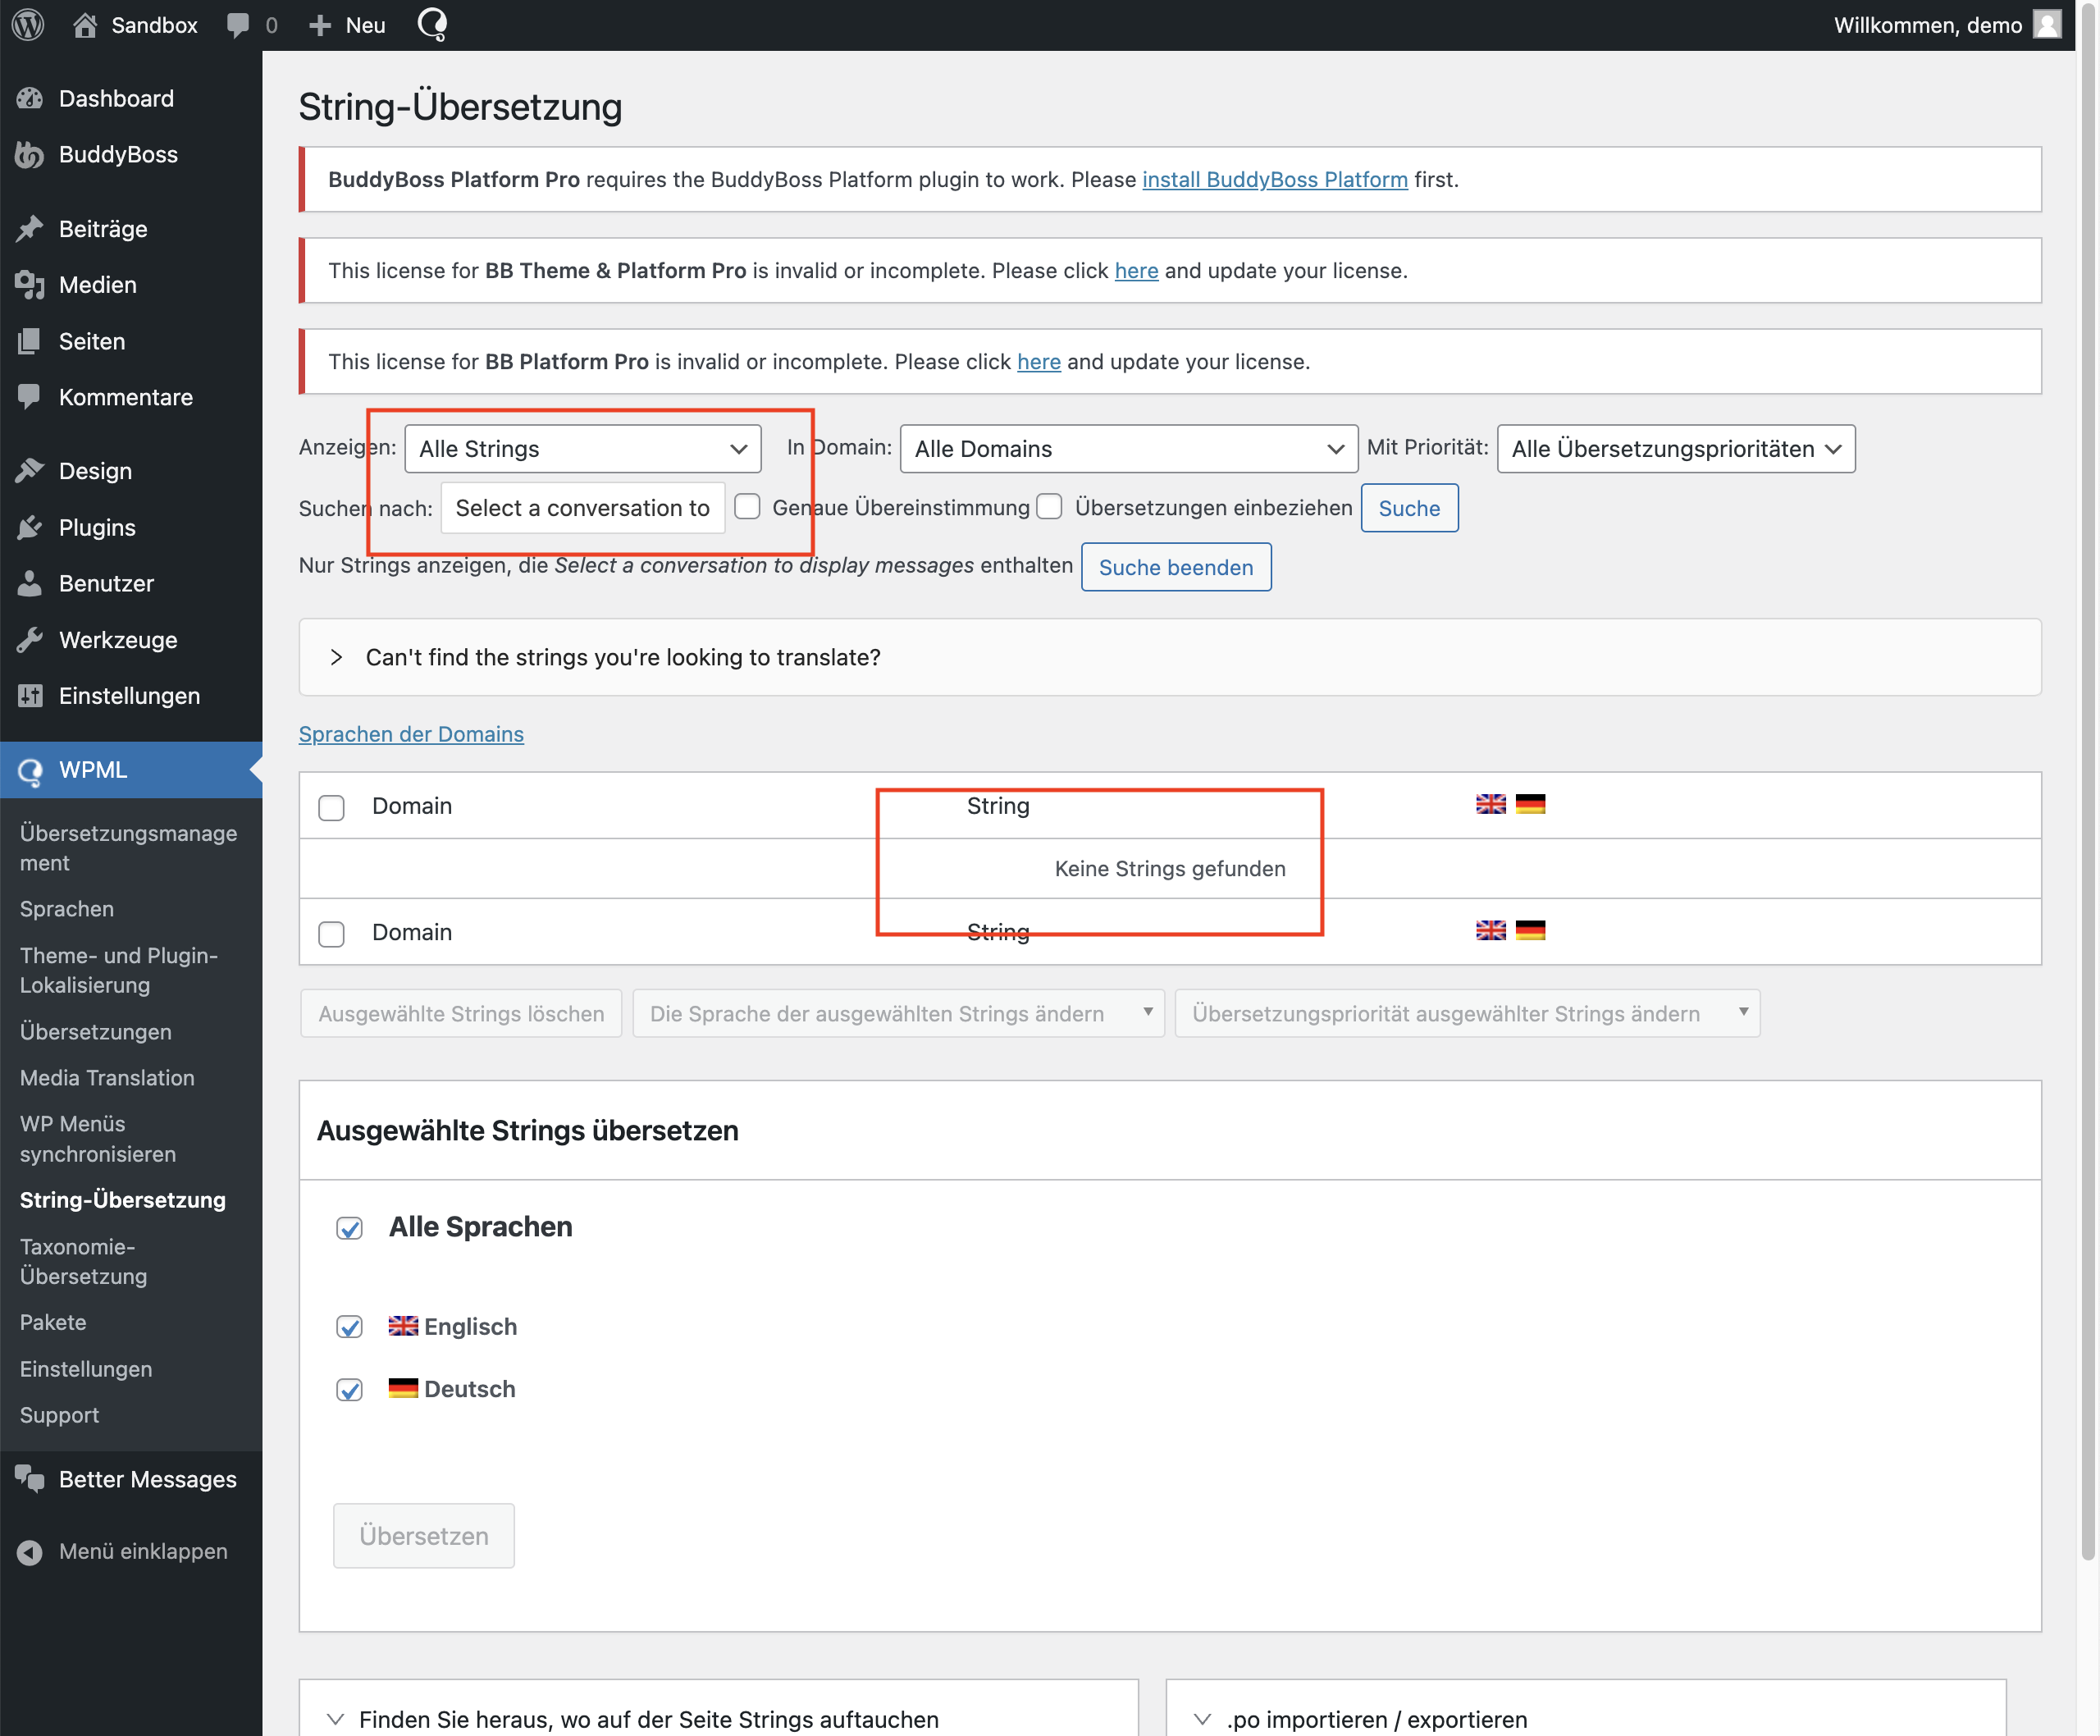
Task: Click German flag in top table header
Action: pos(1530,804)
